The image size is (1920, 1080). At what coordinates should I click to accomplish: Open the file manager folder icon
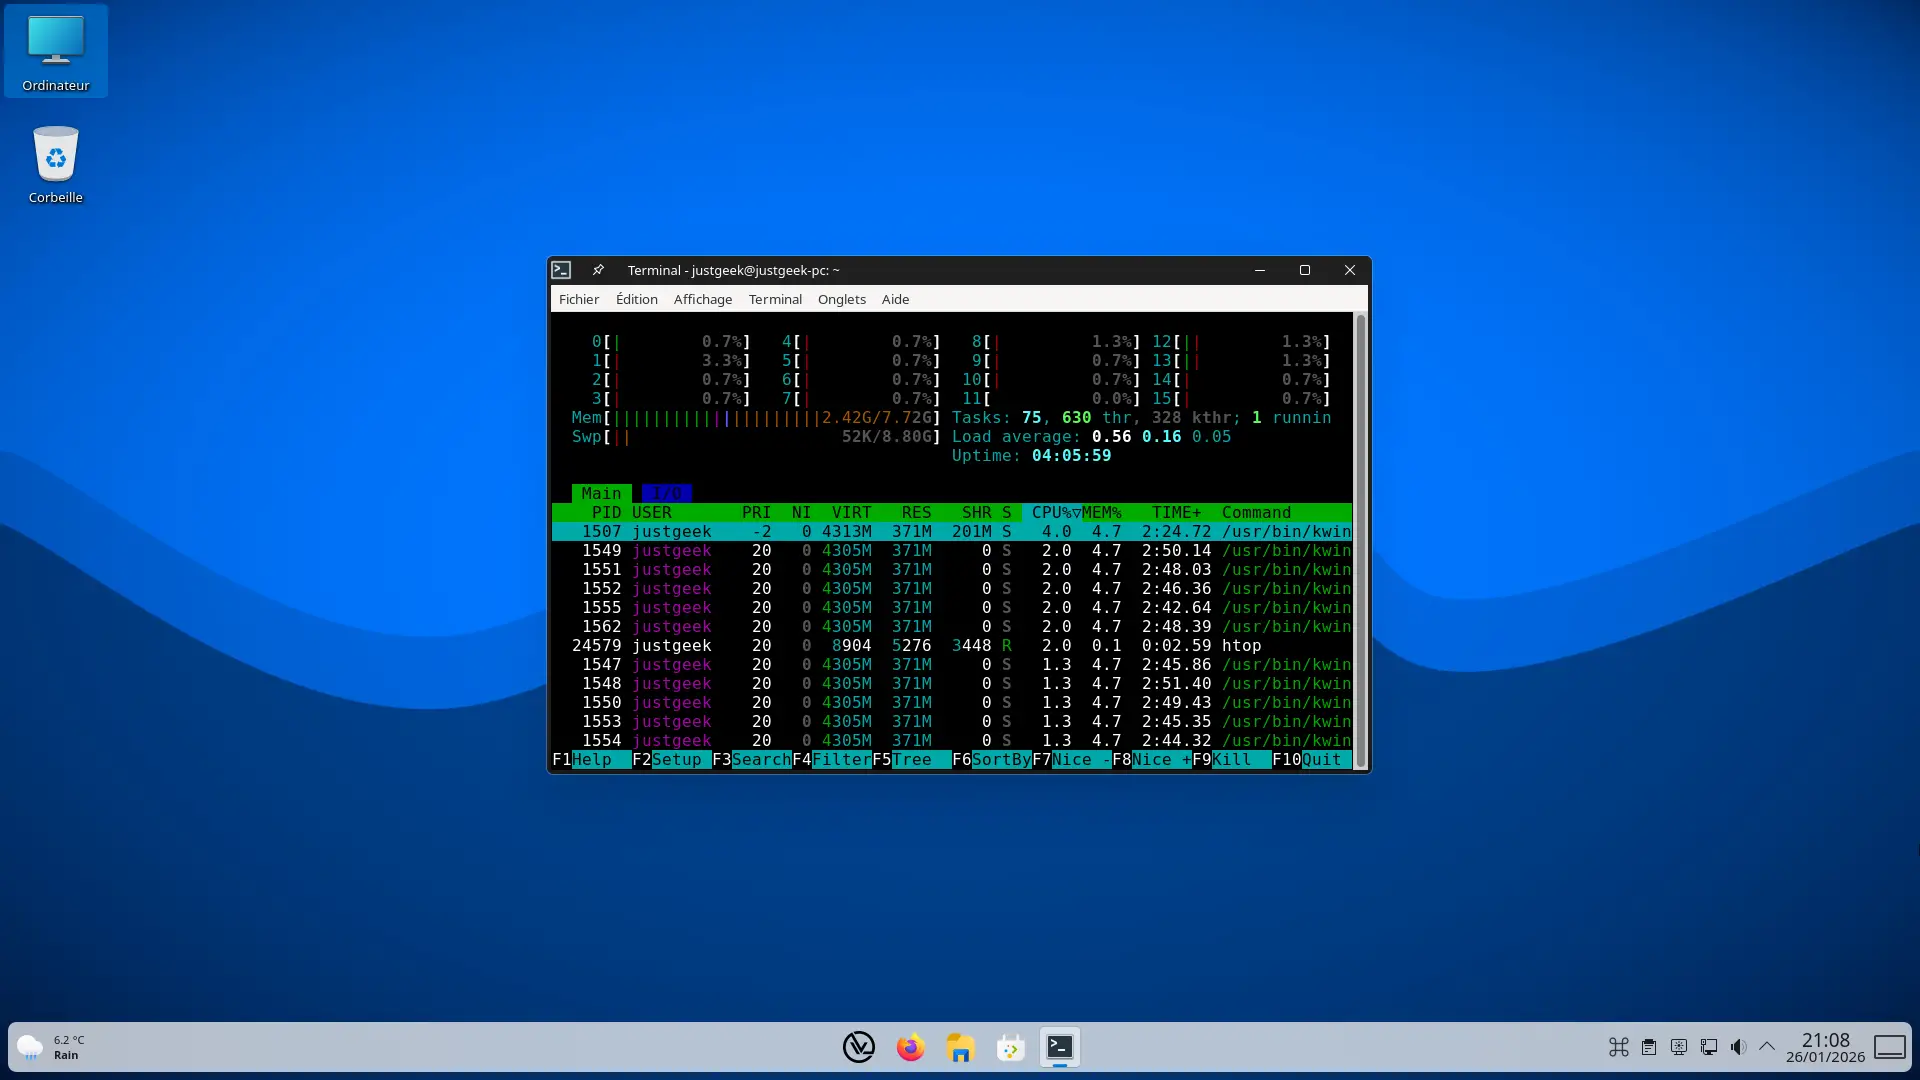(x=960, y=1047)
